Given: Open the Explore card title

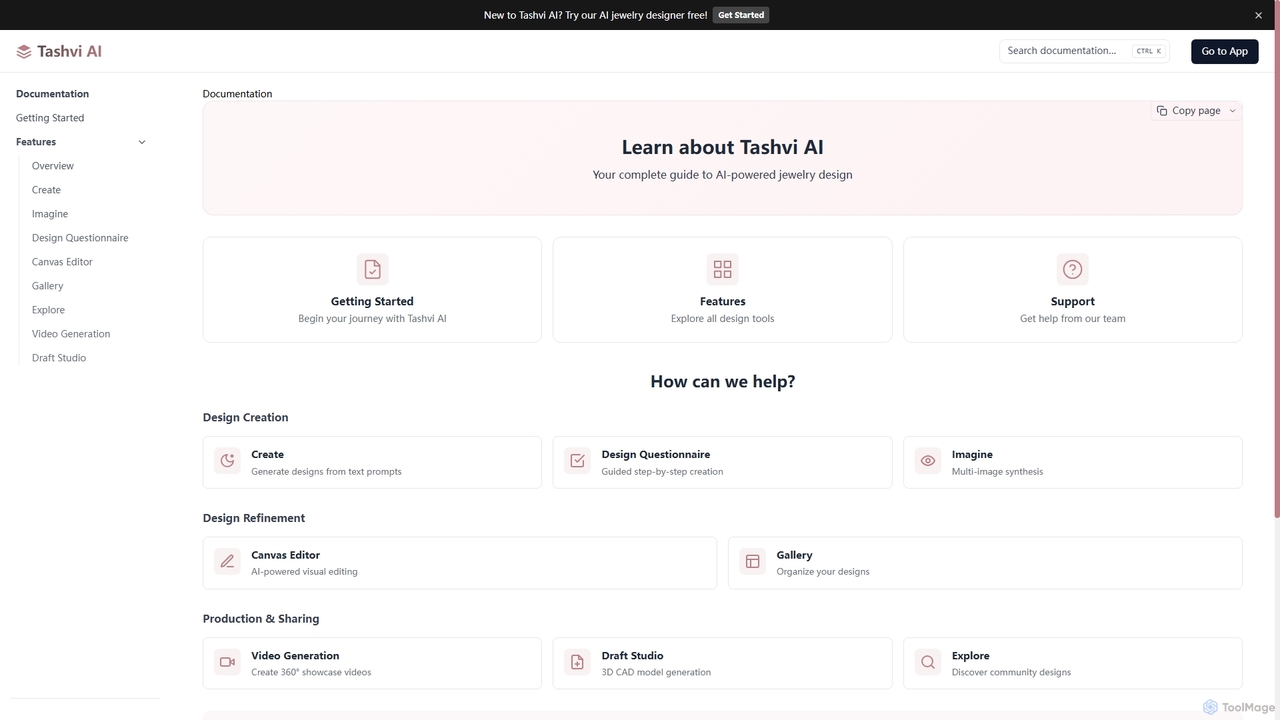Looking at the screenshot, I should point(970,656).
